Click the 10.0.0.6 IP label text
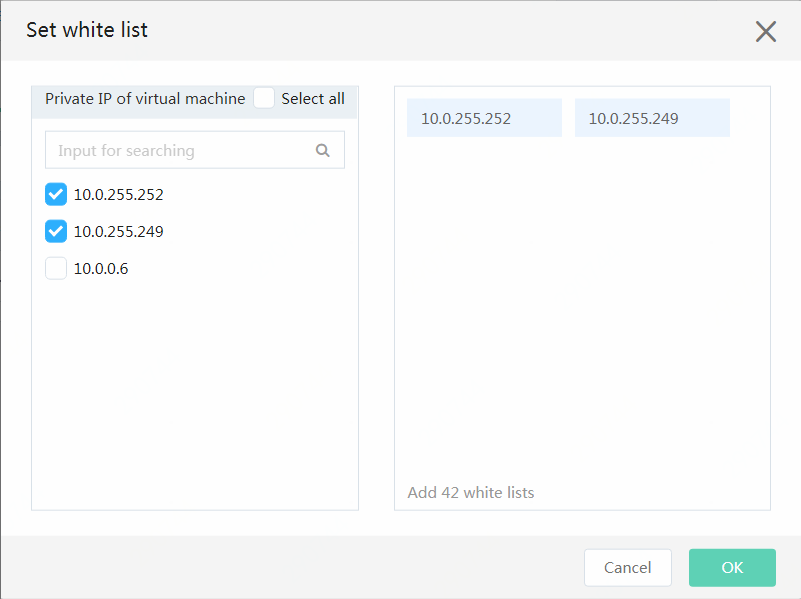This screenshot has width=801, height=599. 101,269
